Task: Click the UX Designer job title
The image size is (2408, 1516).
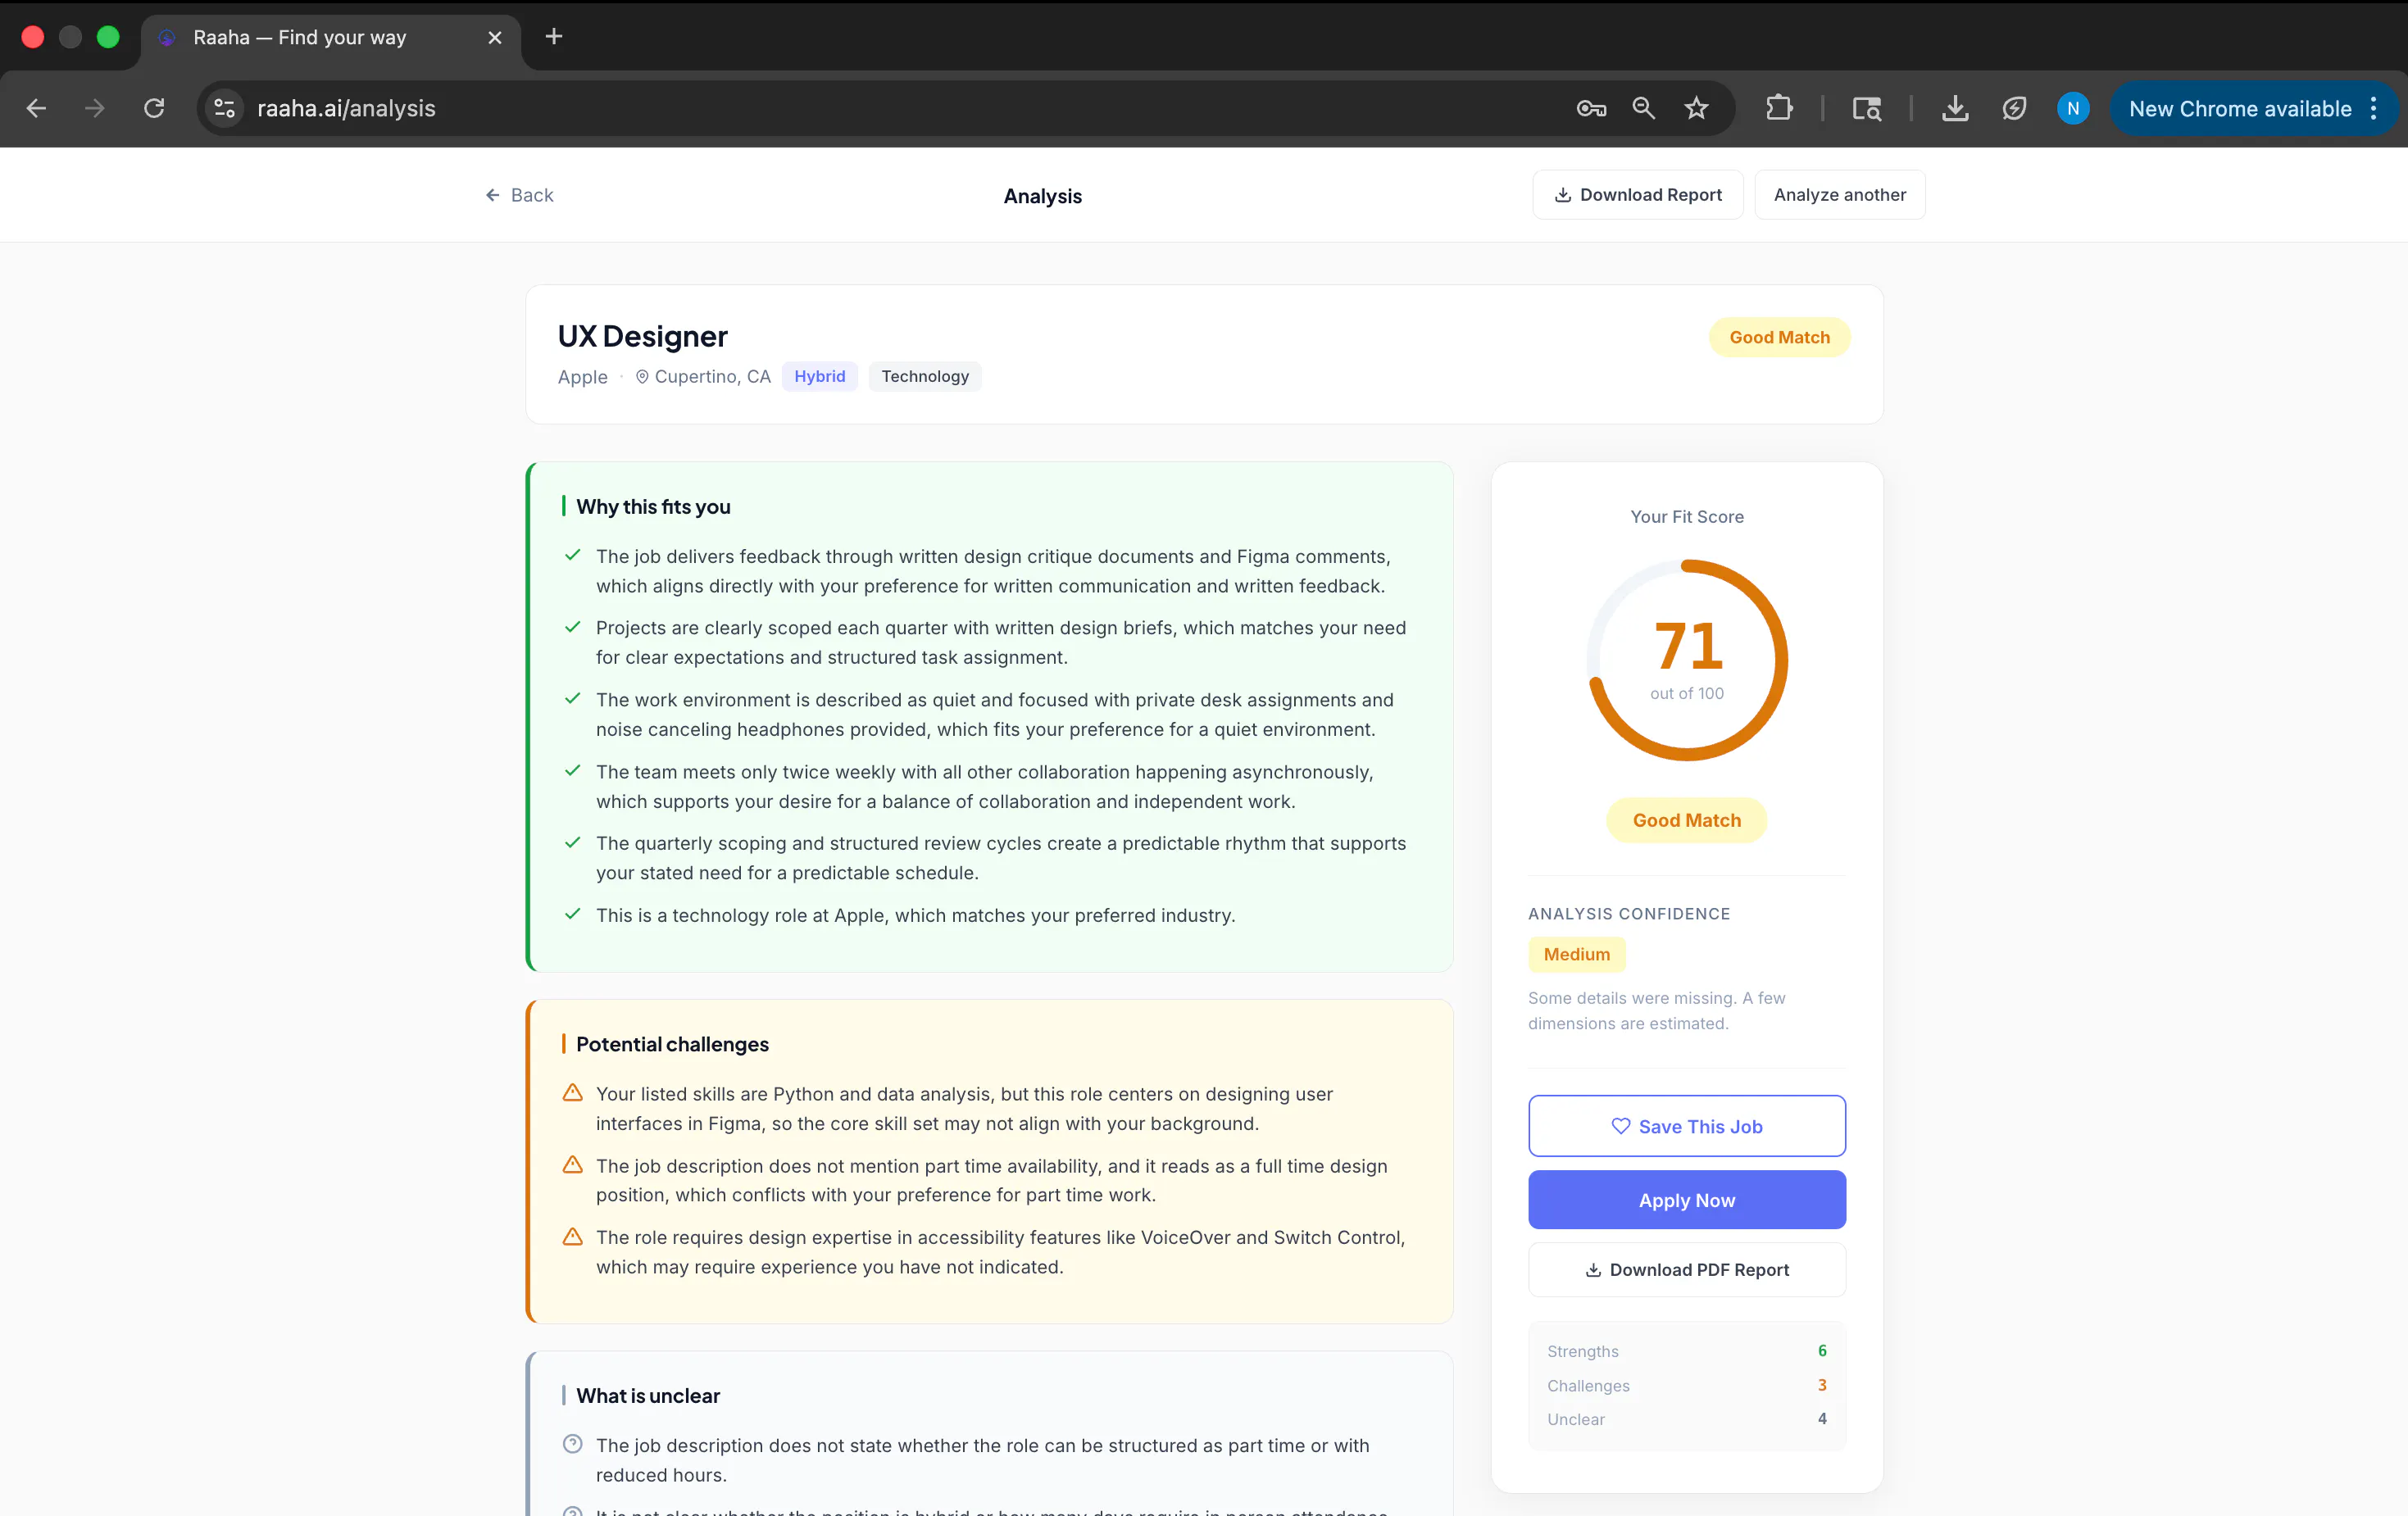Action: coord(642,336)
